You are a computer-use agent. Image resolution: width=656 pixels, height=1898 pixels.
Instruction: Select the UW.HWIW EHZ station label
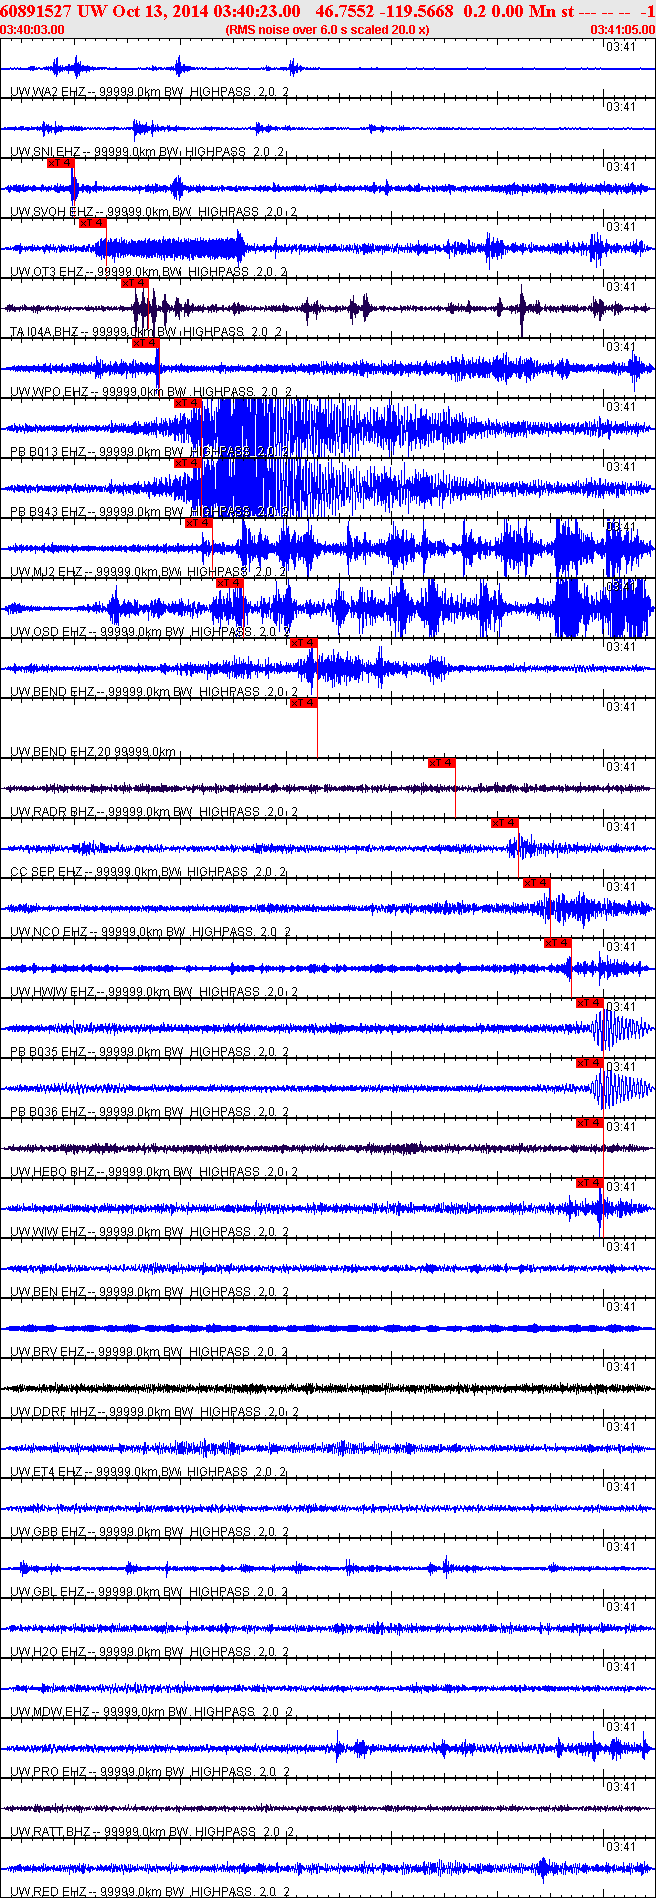coord(154,992)
